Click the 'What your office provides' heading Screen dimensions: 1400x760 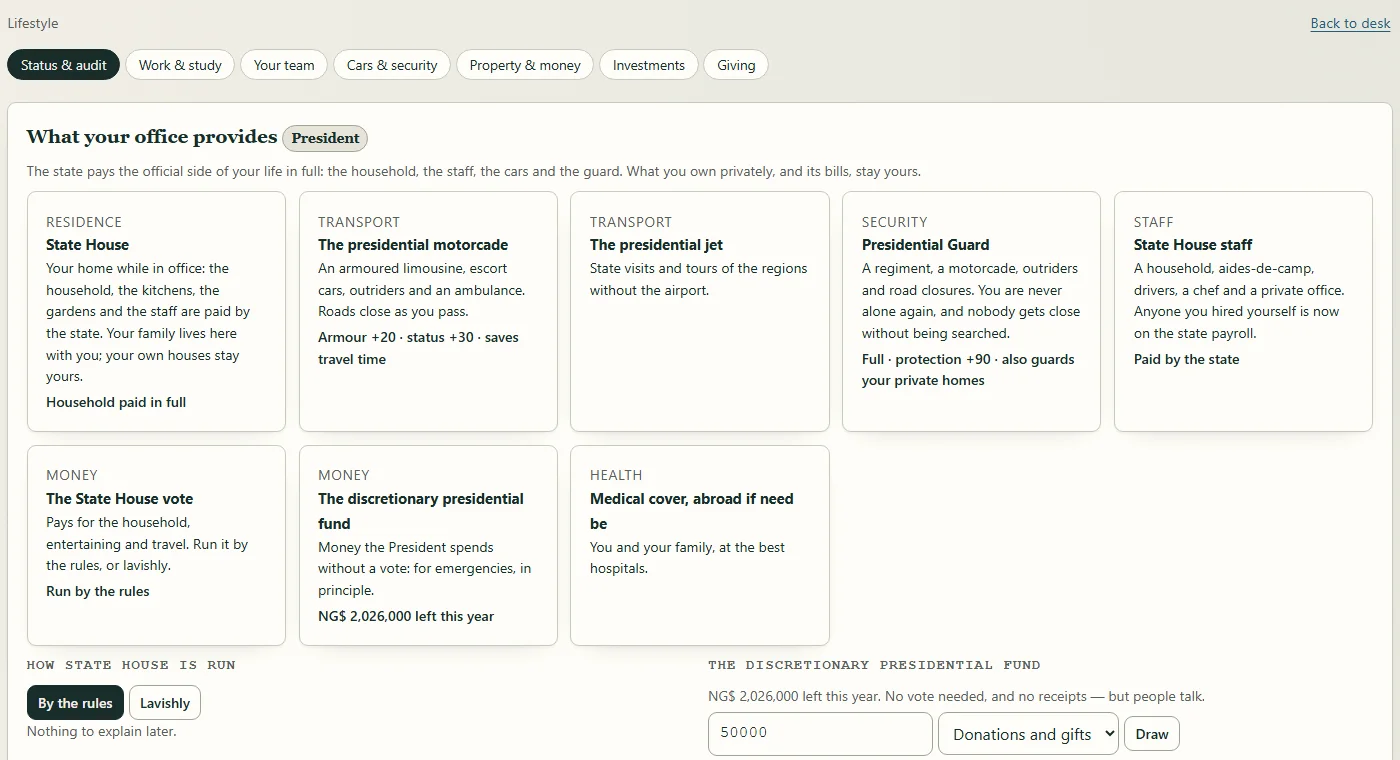point(152,137)
